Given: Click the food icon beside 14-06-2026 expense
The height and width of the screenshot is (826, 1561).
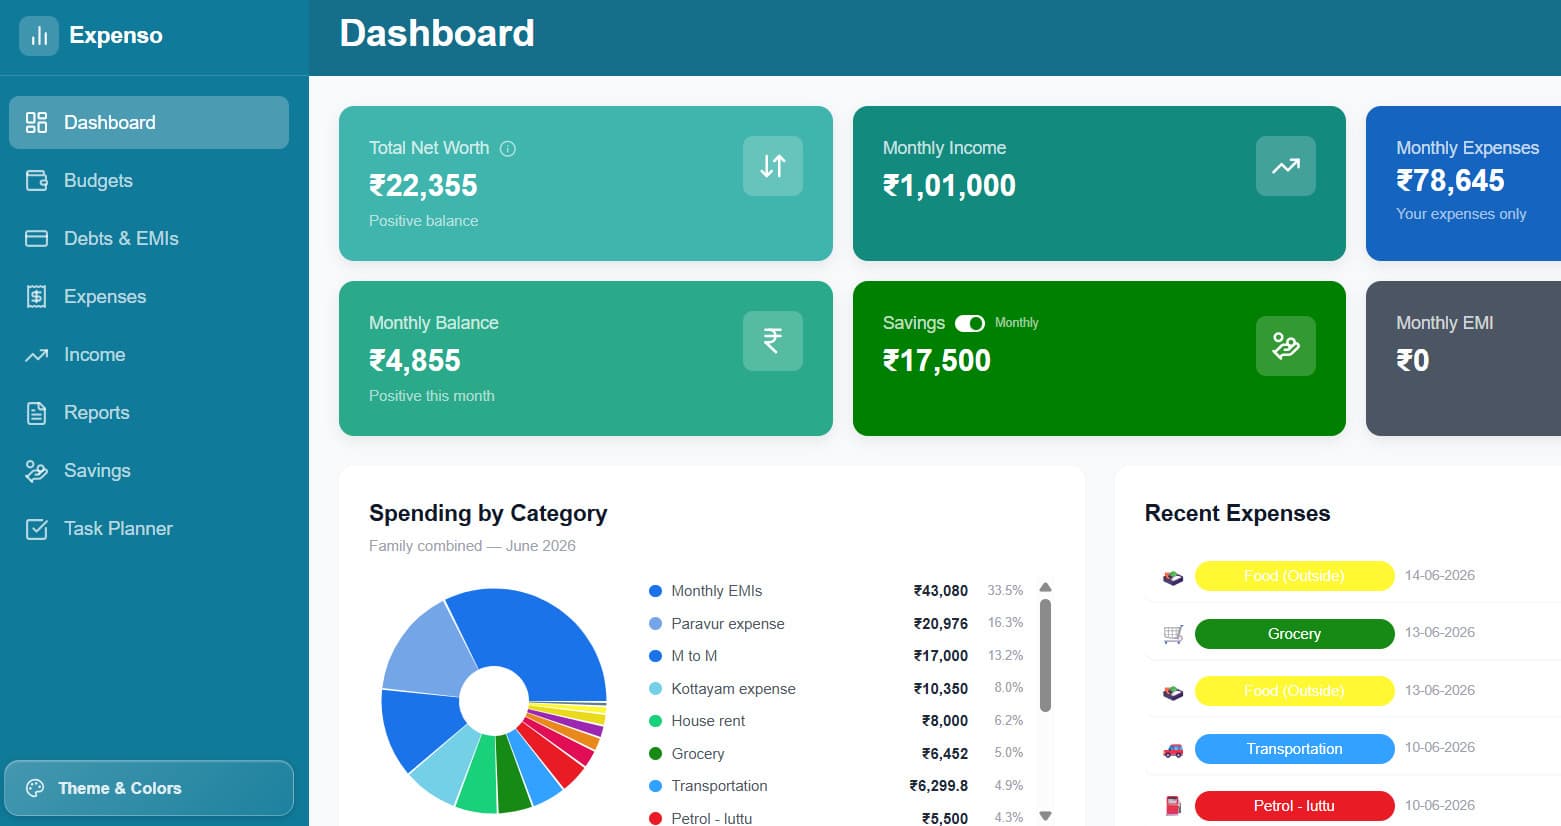Looking at the screenshot, I should tap(1173, 576).
